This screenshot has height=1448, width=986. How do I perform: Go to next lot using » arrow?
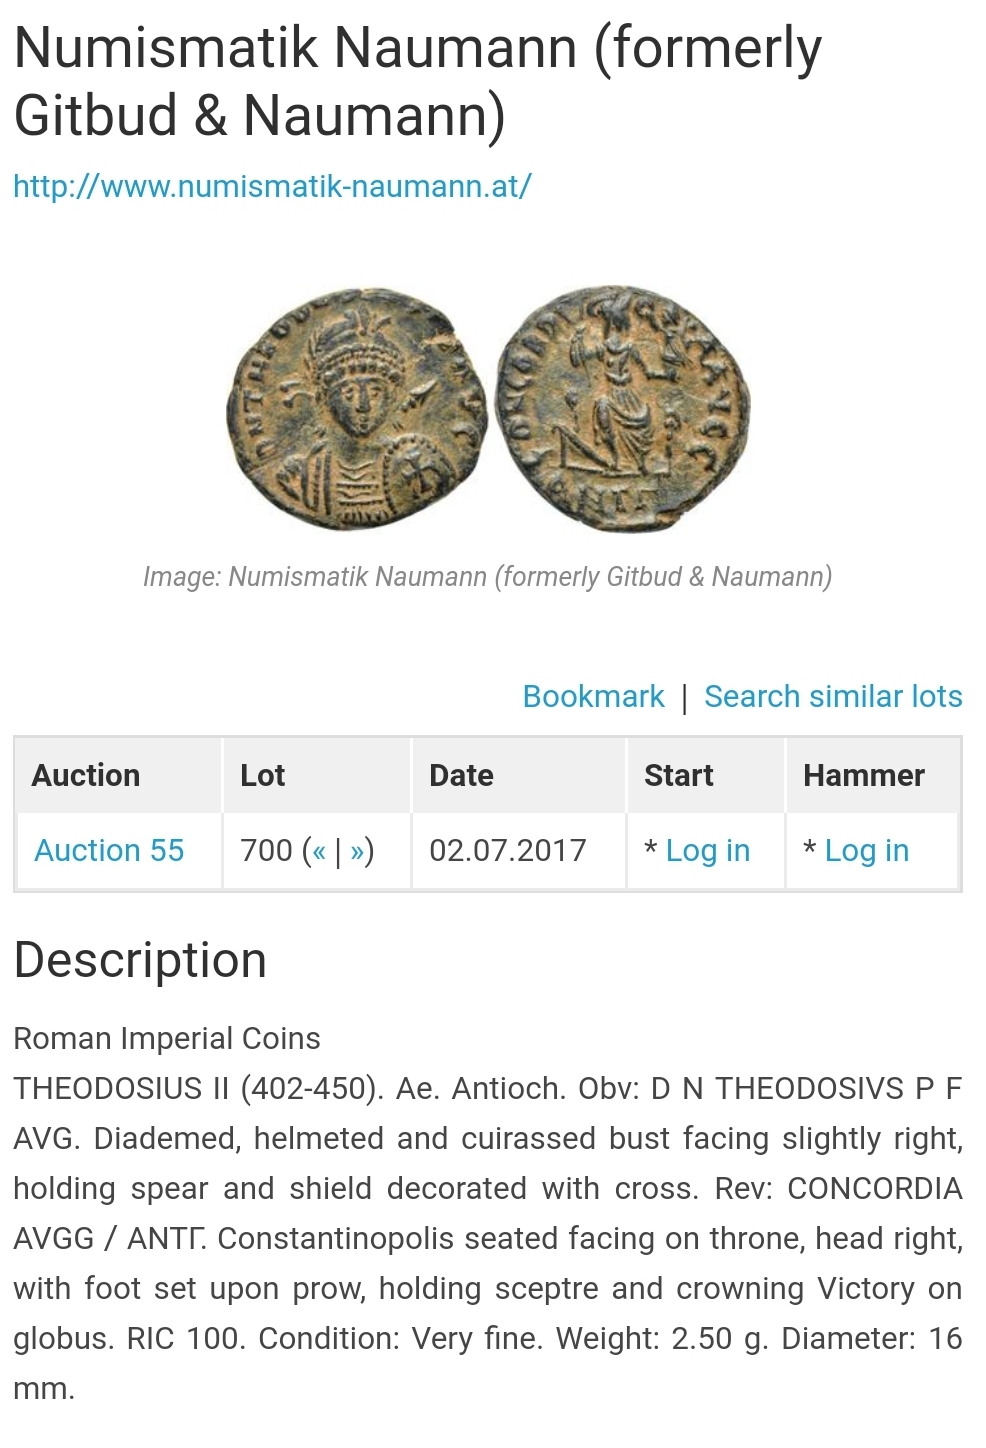click(x=357, y=851)
